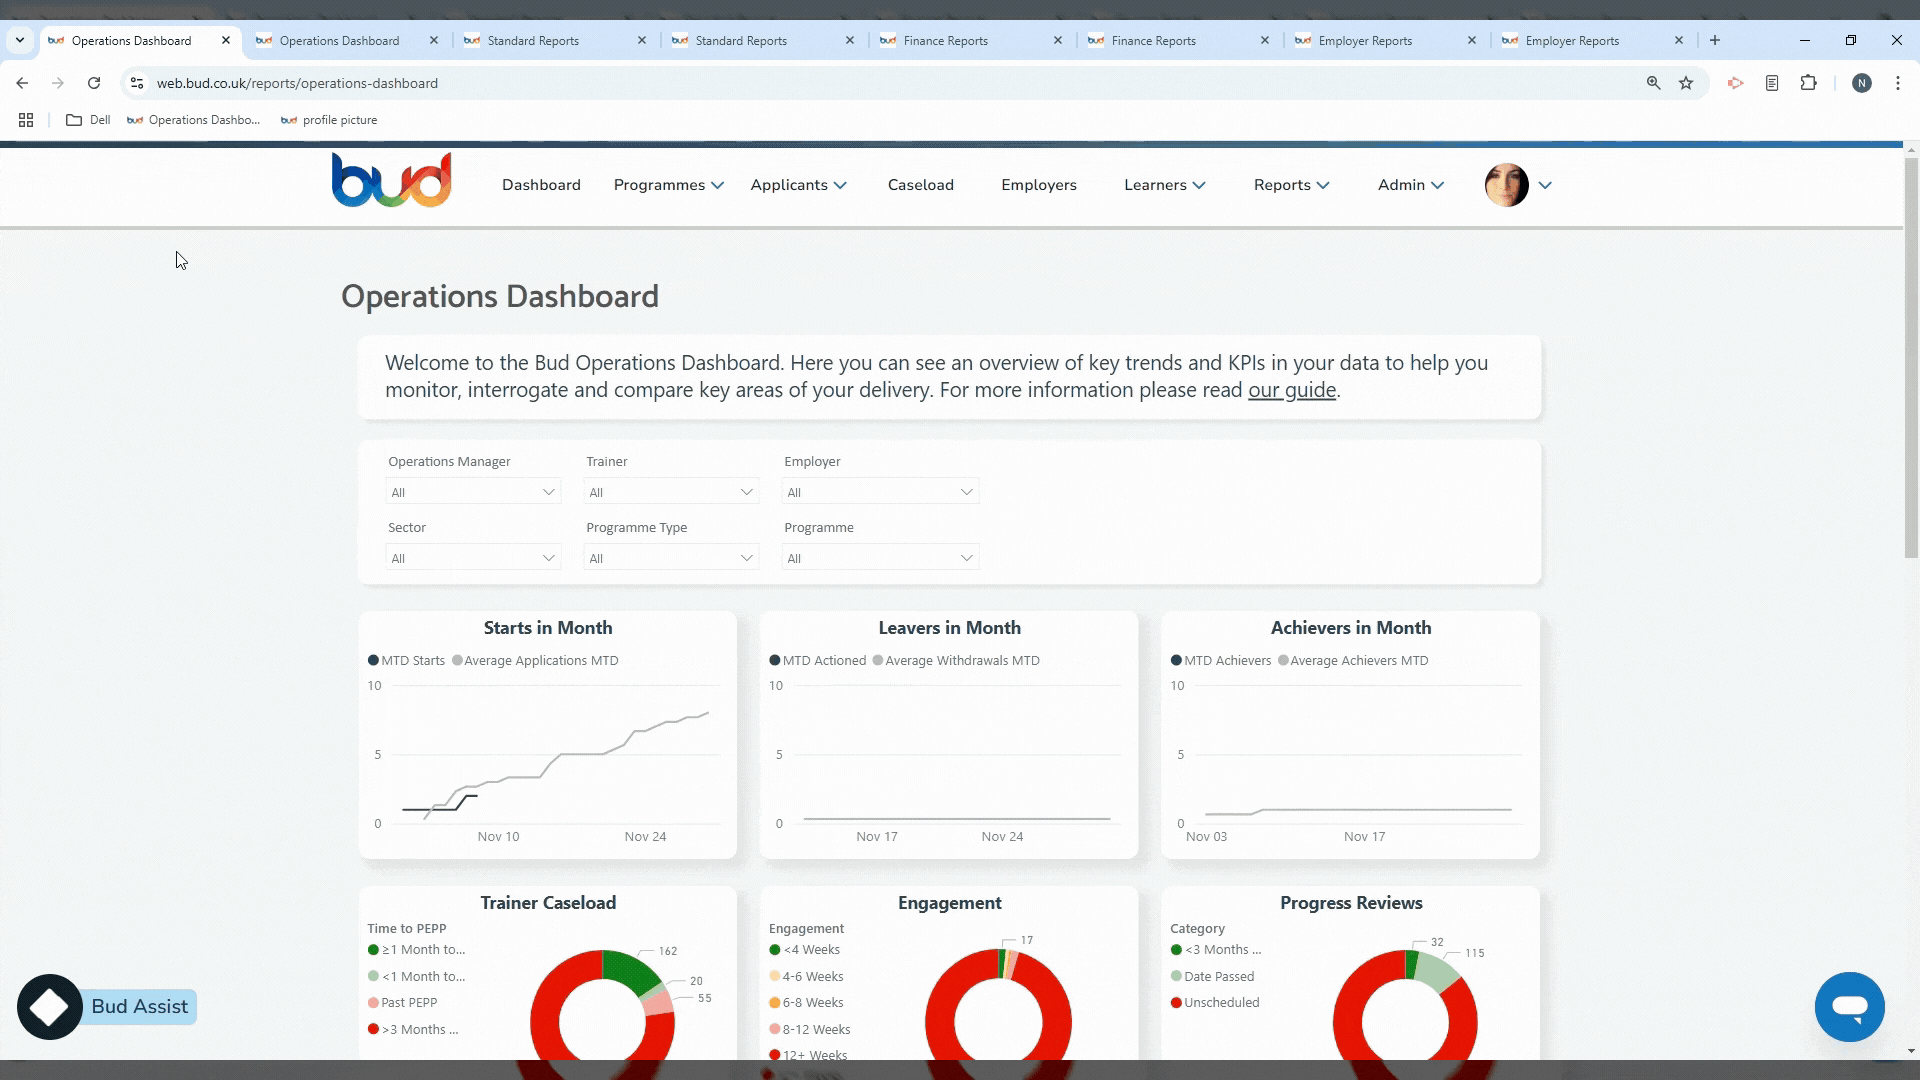1920x1080 pixels.
Task: Click the Chrome profile N icon
Action: pyautogui.click(x=1861, y=83)
